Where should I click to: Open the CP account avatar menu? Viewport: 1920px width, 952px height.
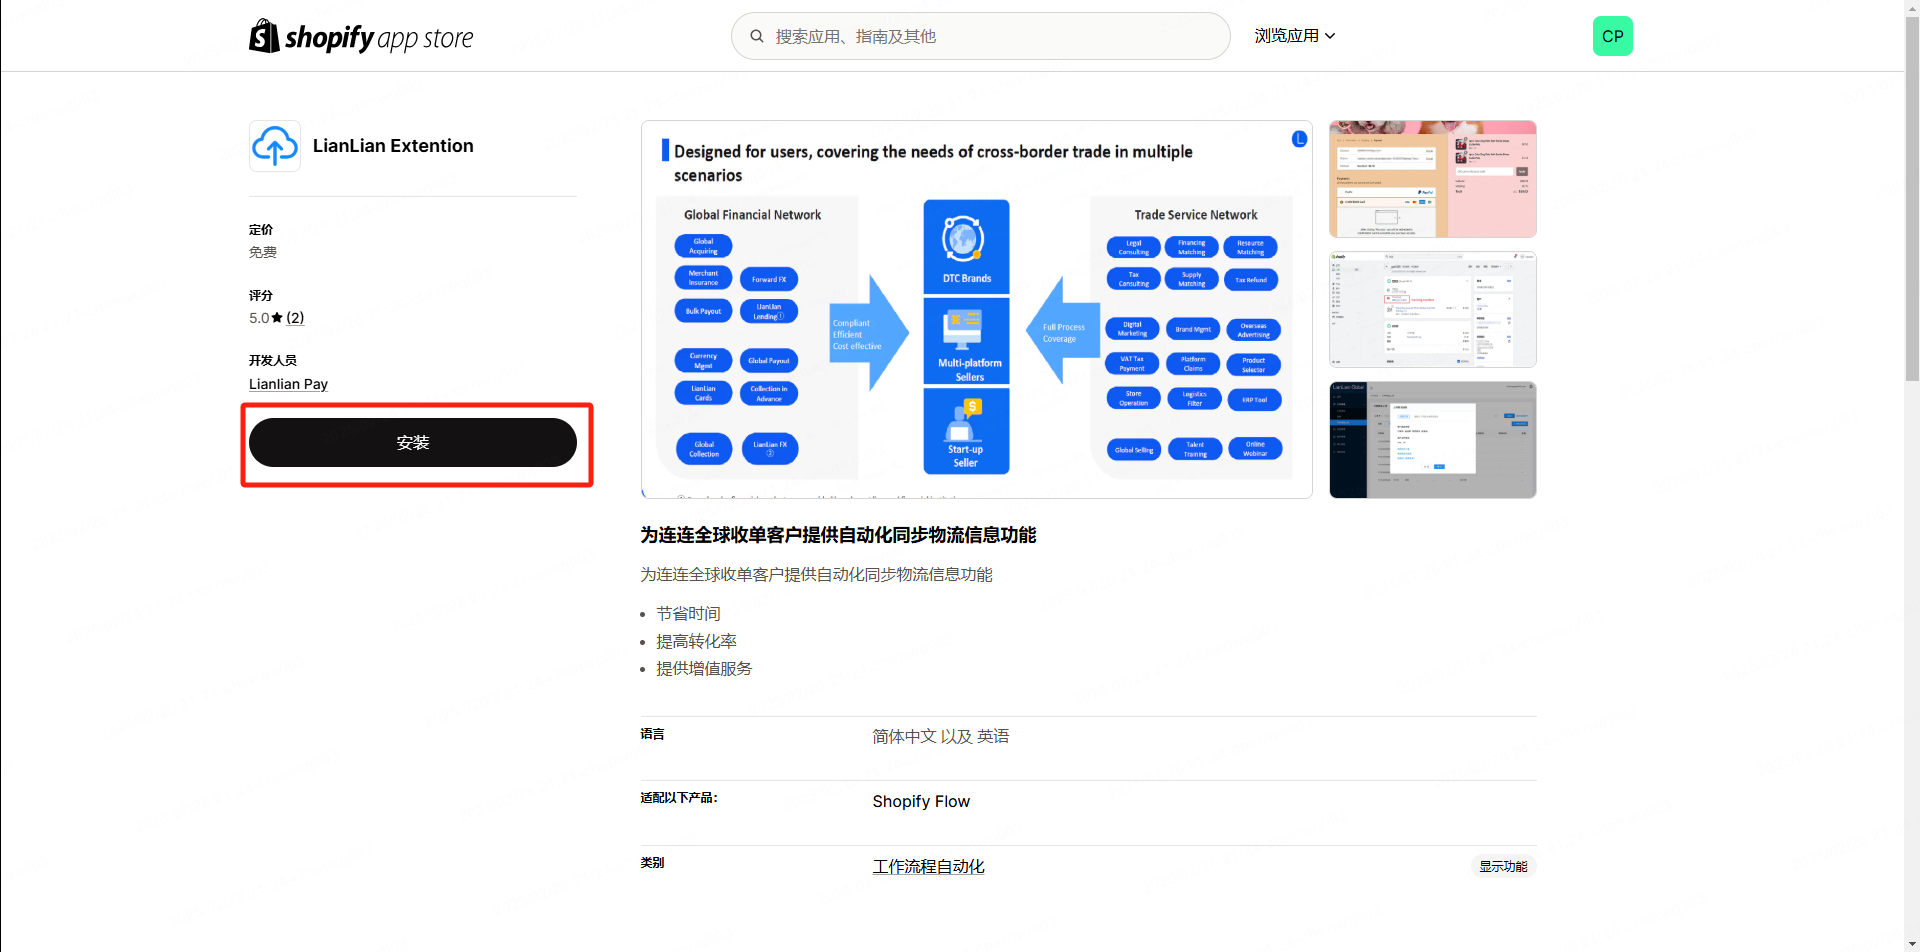point(1612,36)
